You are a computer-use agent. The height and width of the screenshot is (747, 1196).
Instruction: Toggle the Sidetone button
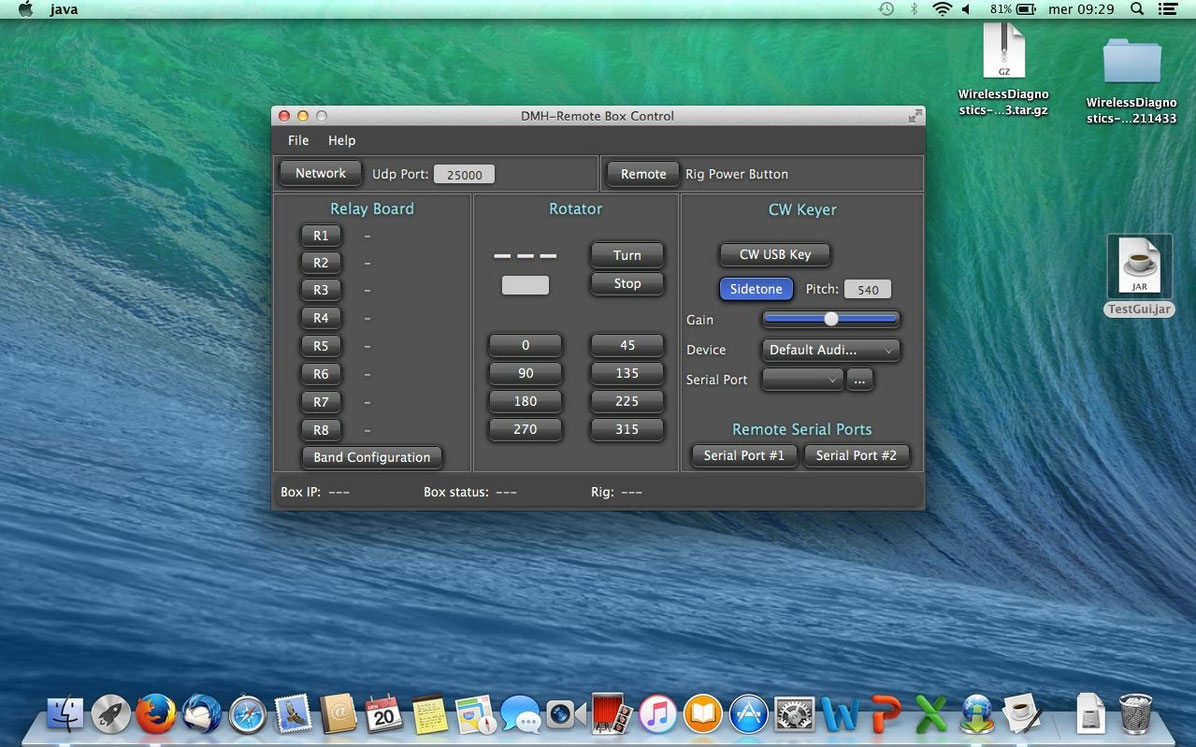click(x=755, y=289)
